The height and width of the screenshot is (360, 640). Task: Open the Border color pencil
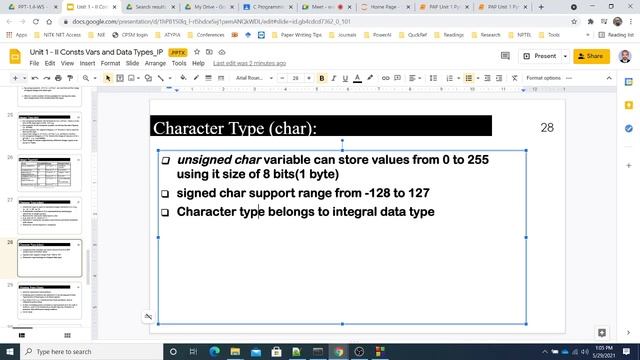(x=196, y=78)
